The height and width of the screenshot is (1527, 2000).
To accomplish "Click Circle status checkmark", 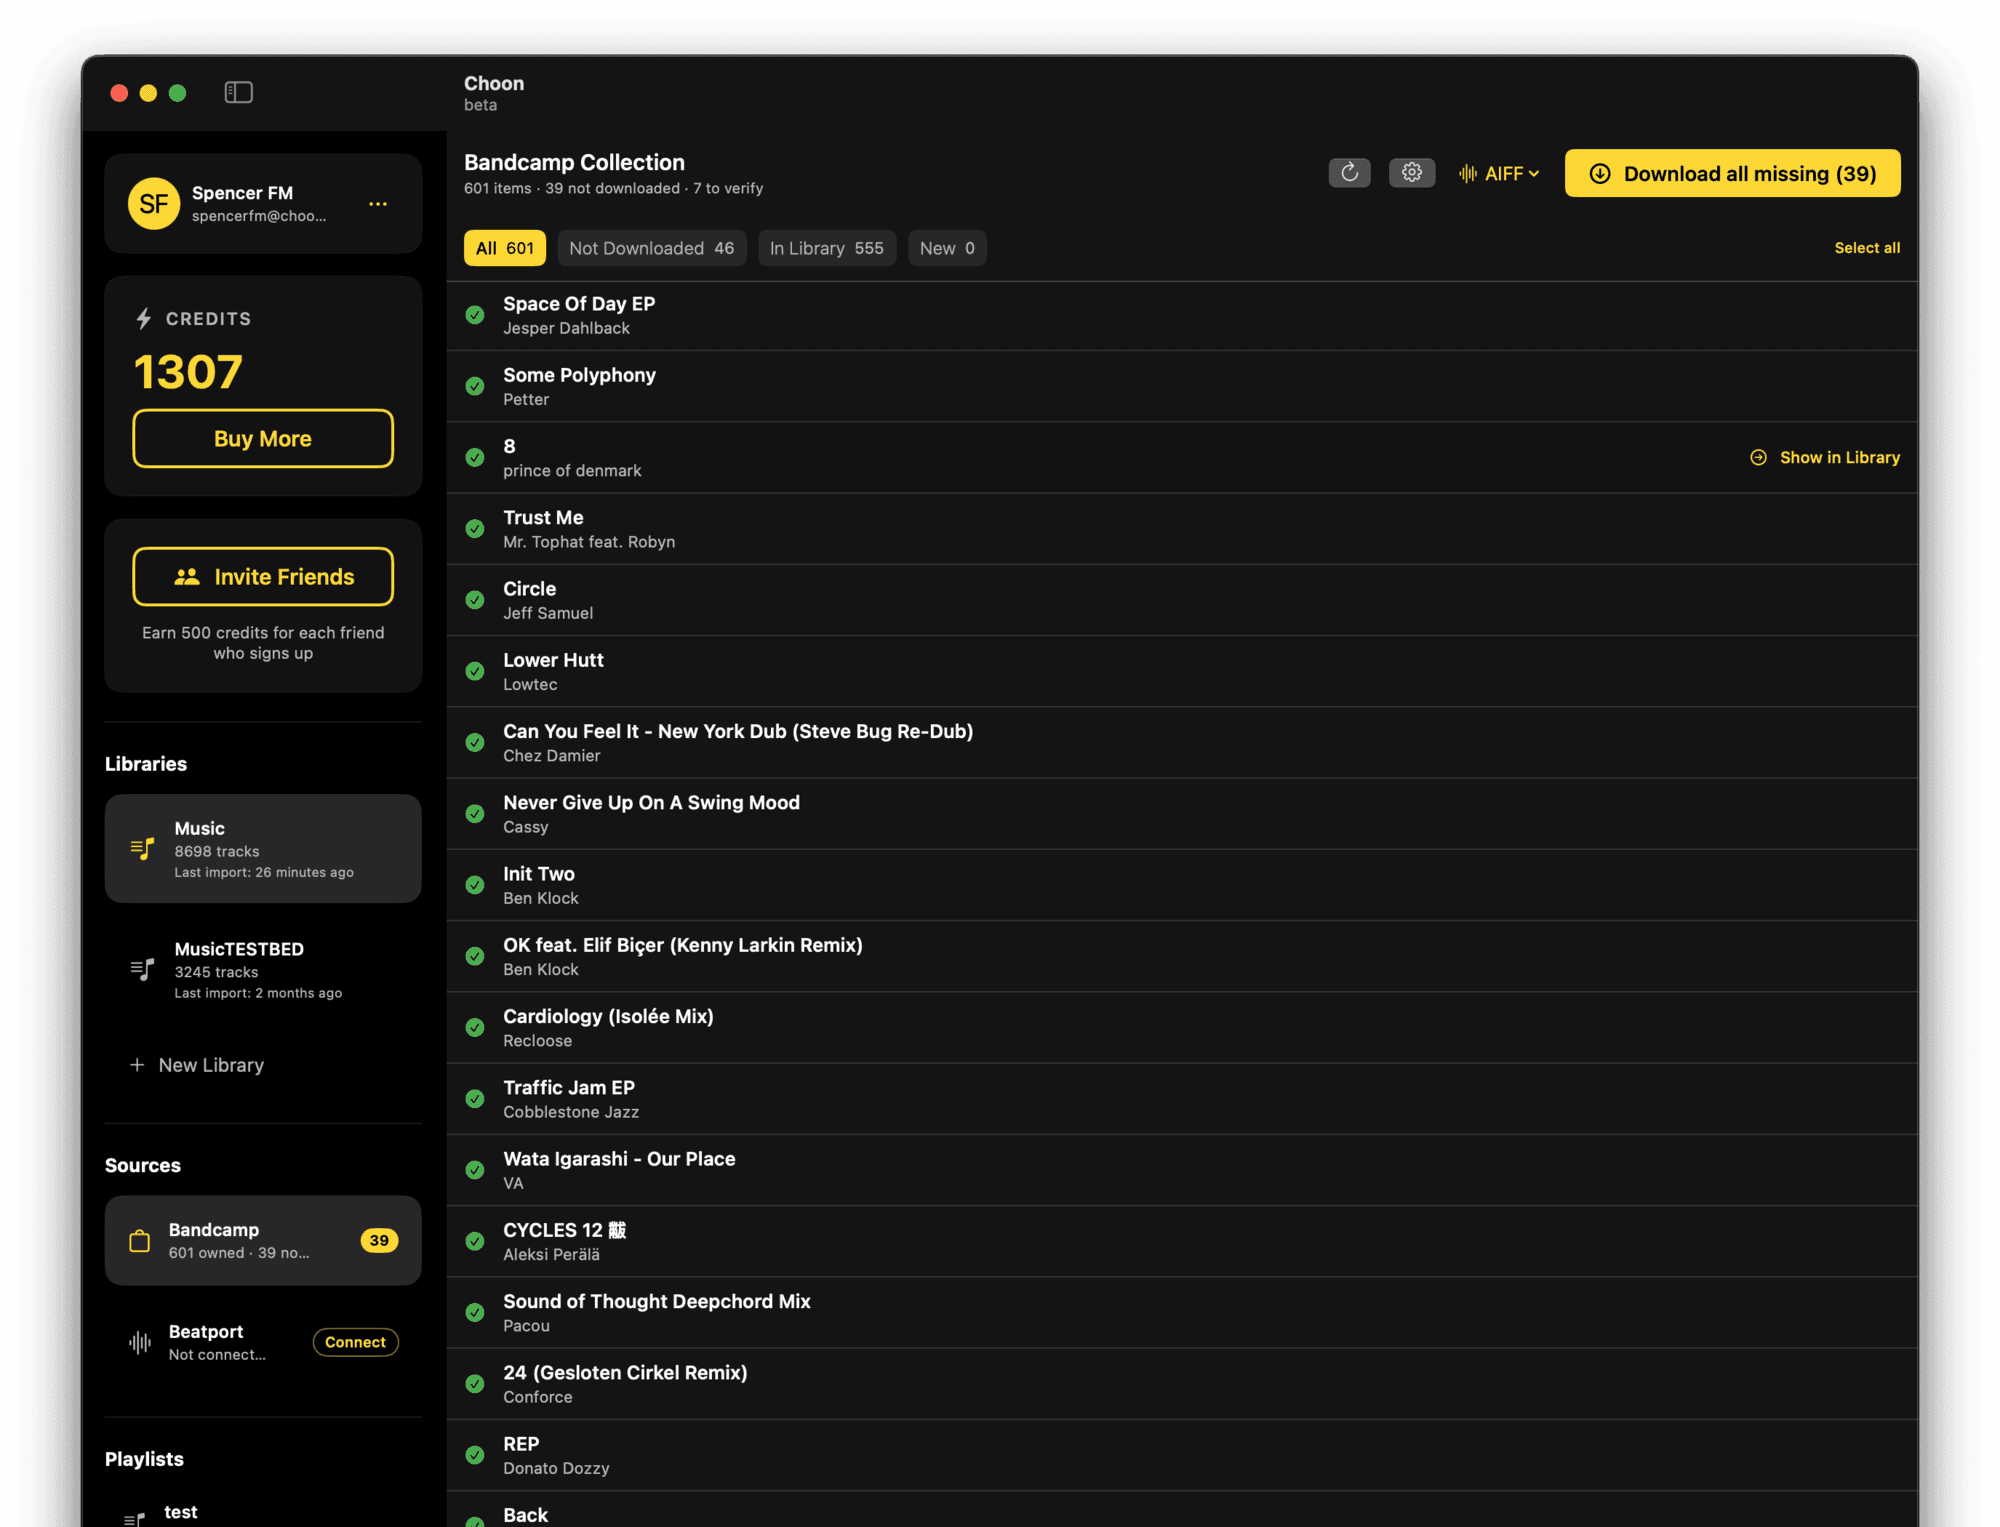I will (475, 600).
